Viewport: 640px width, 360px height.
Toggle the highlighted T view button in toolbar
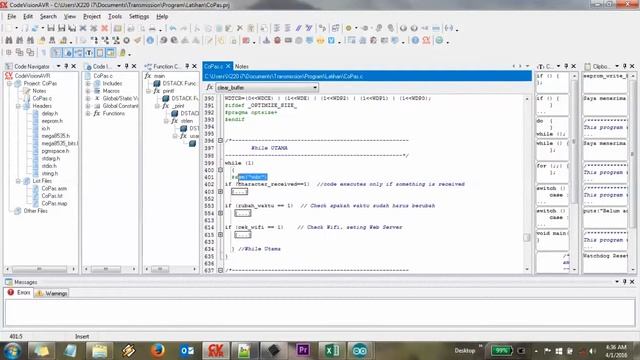pos(89,53)
